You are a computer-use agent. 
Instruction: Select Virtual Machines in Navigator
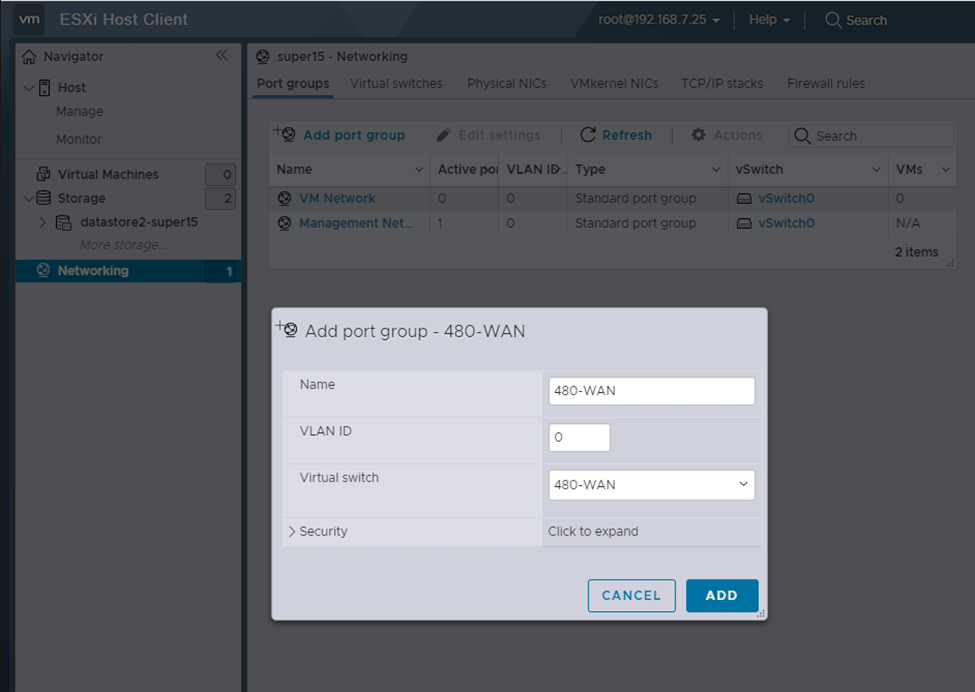click(108, 174)
